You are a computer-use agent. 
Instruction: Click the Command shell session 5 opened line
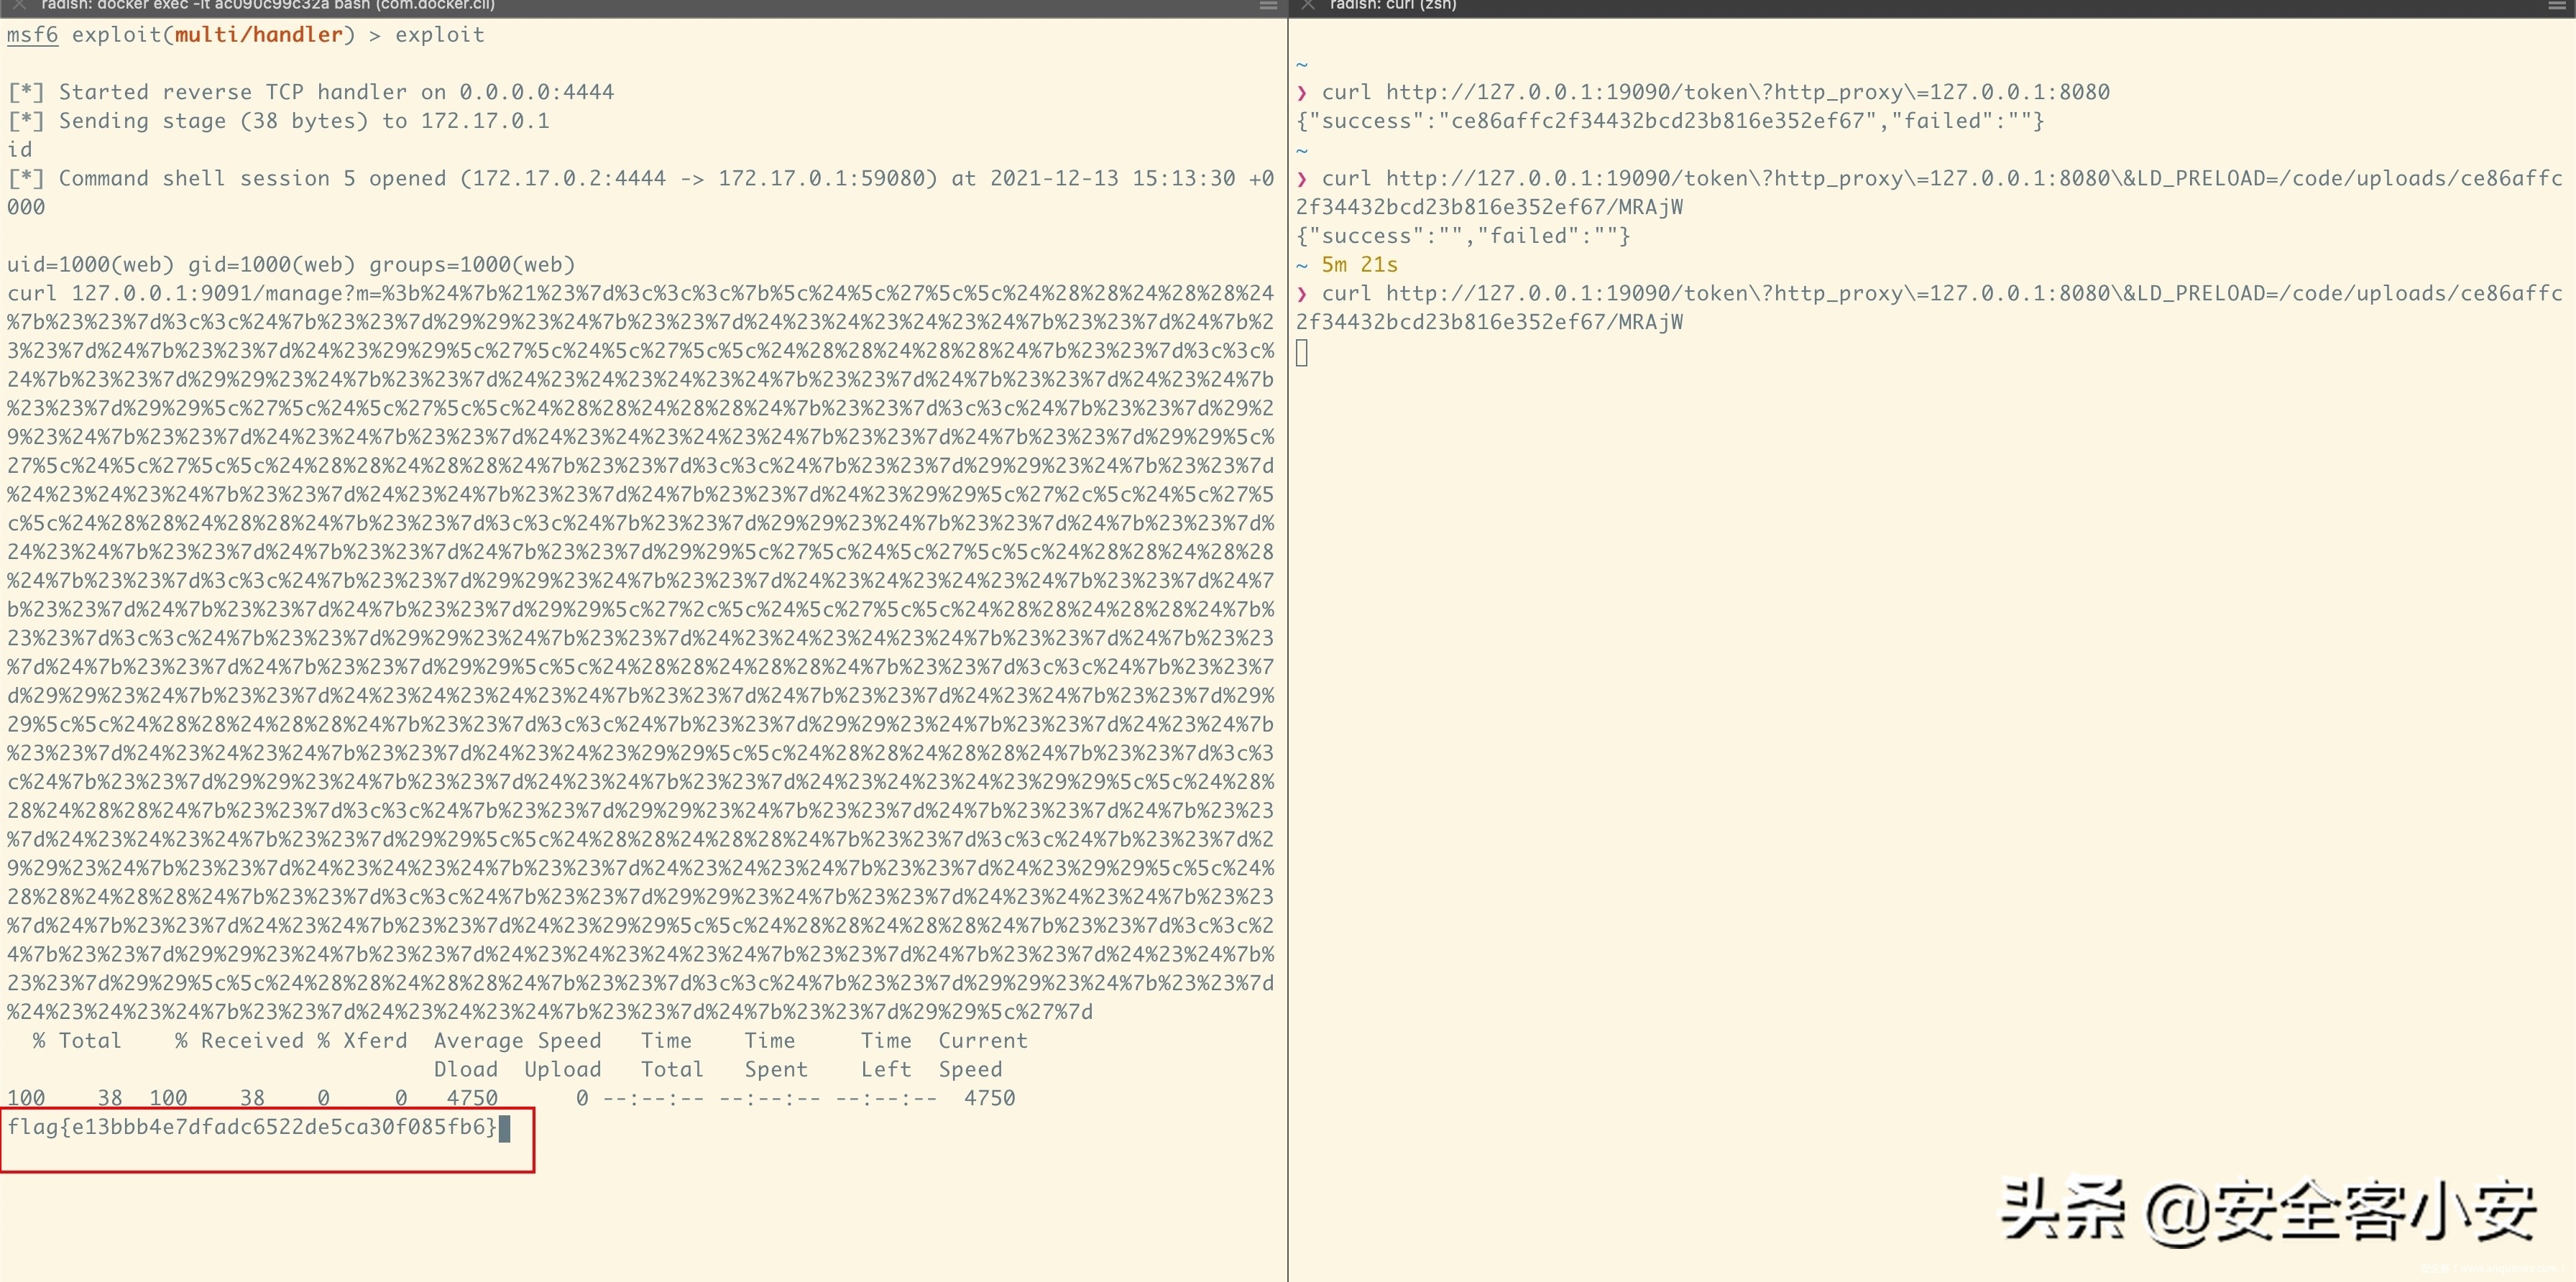click(x=640, y=179)
